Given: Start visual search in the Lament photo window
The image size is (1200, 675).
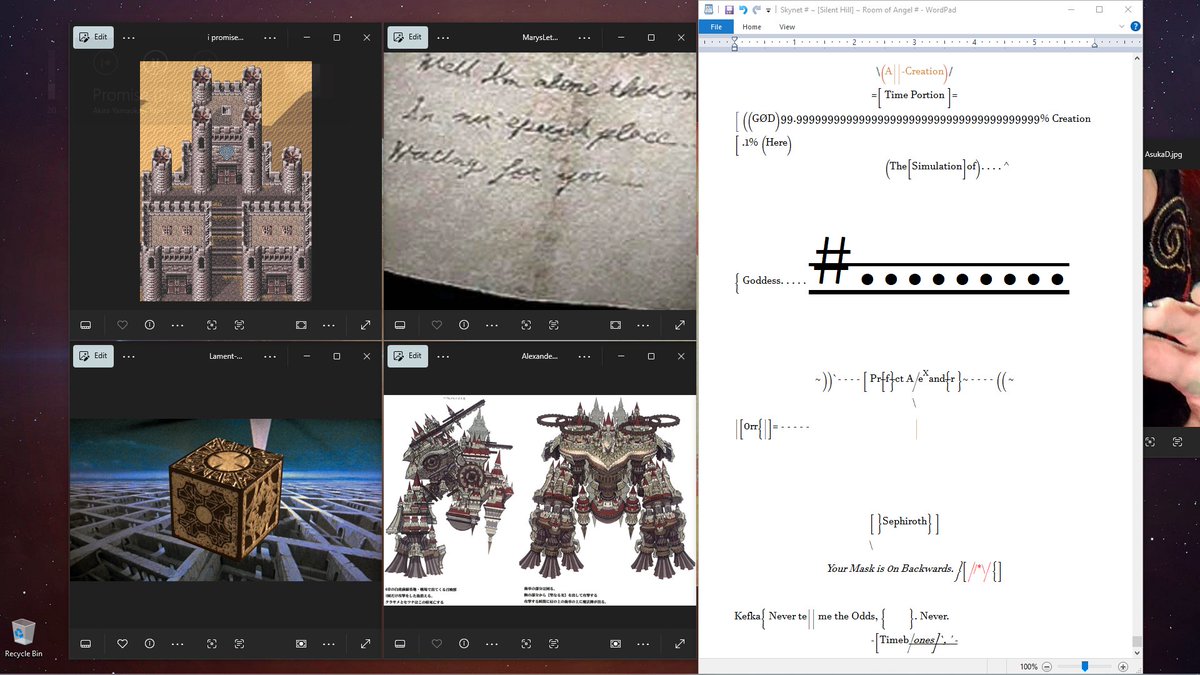Looking at the screenshot, I should pyautogui.click(x=212, y=643).
